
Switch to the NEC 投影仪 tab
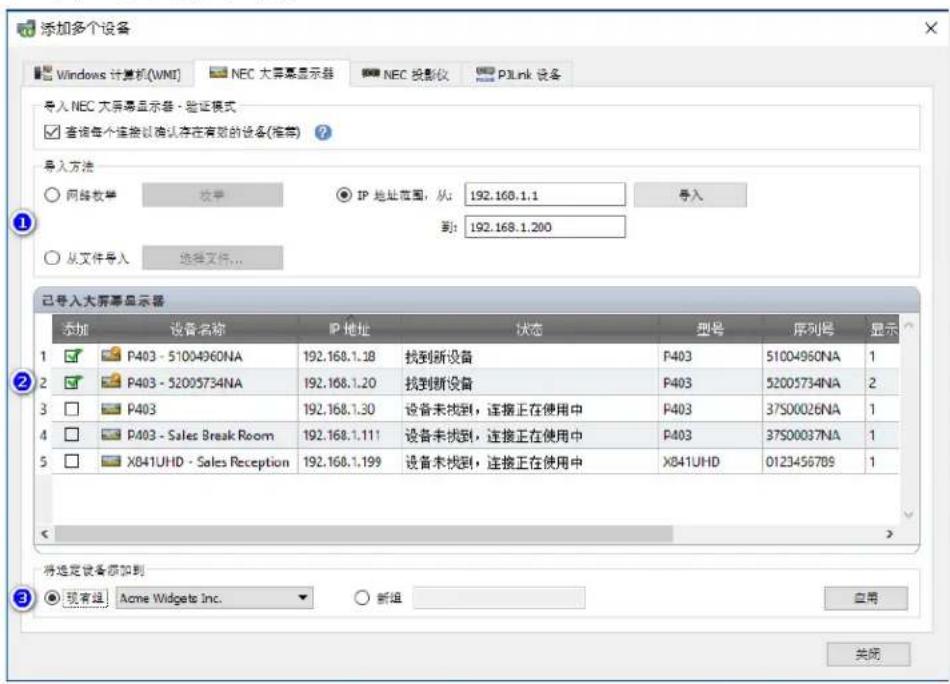405,75
